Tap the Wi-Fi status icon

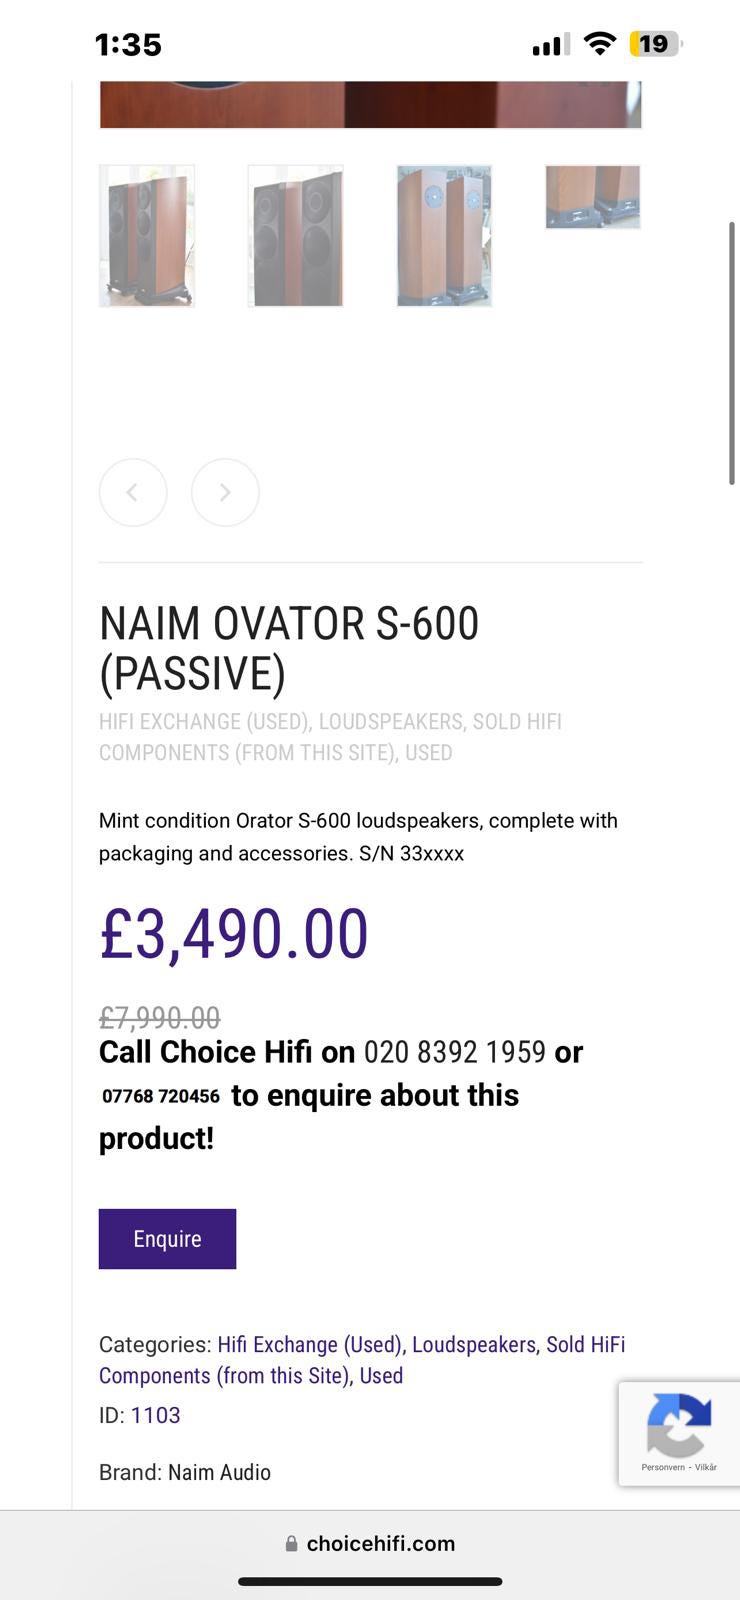(x=599, y=44)
